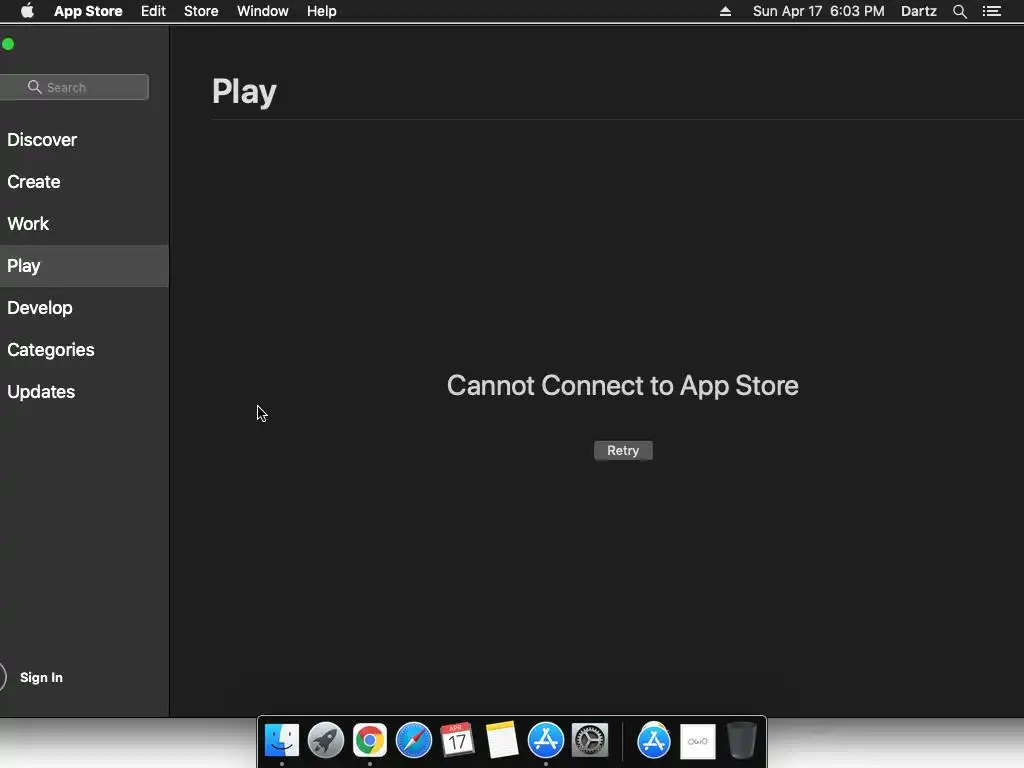Open the Store menu
The height and width of the screenshot is (768, 1024).
[x=201, y=11]
